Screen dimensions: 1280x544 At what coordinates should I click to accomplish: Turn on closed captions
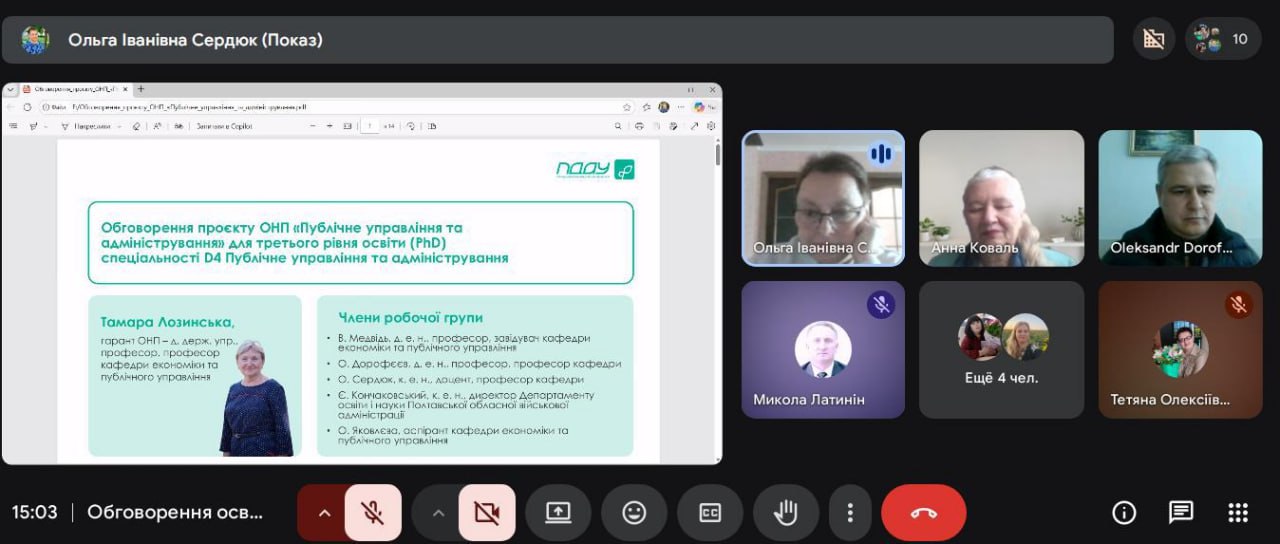710,513
